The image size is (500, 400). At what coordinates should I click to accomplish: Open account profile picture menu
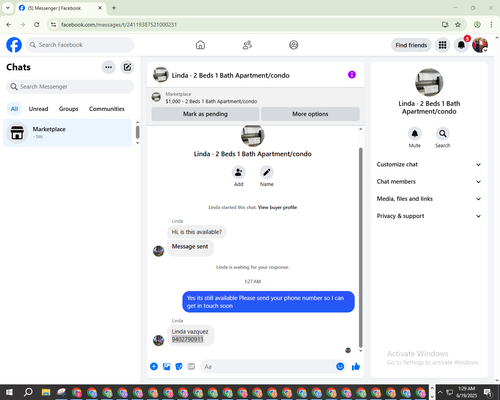480,45
